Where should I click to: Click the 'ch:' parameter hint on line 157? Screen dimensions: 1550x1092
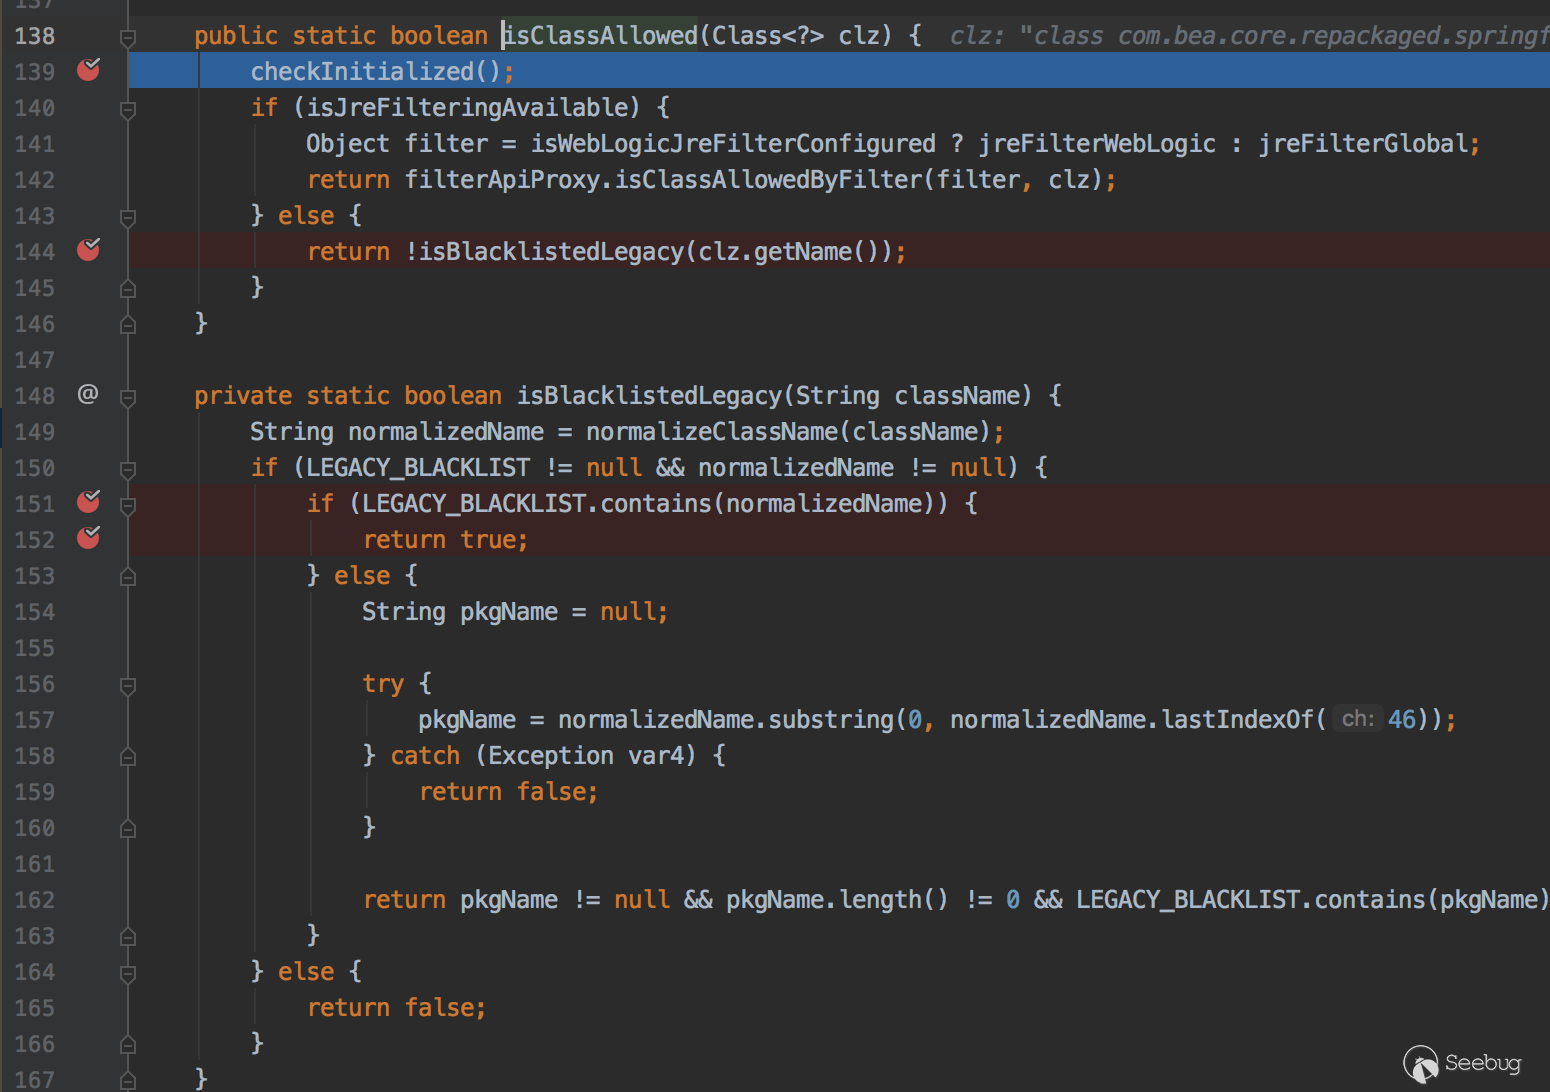[1358, 719]
